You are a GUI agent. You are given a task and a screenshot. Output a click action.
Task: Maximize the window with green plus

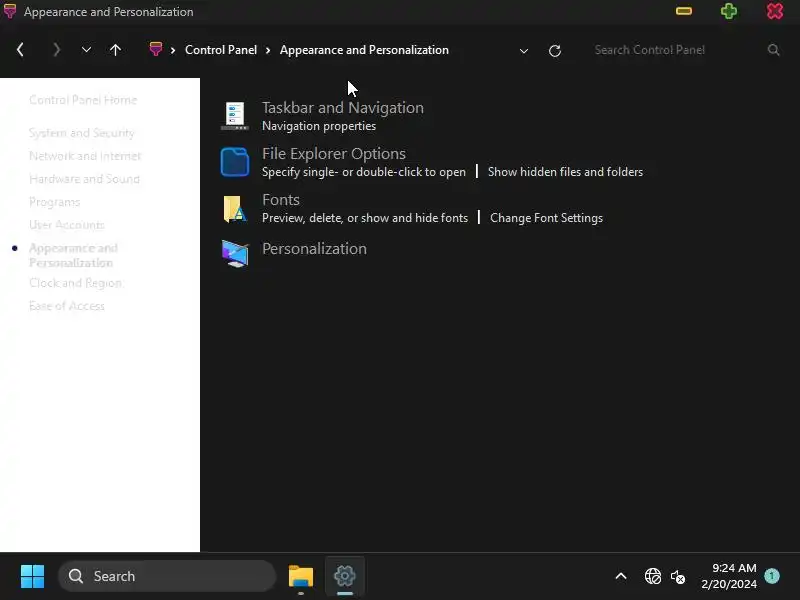coord(729,11)
